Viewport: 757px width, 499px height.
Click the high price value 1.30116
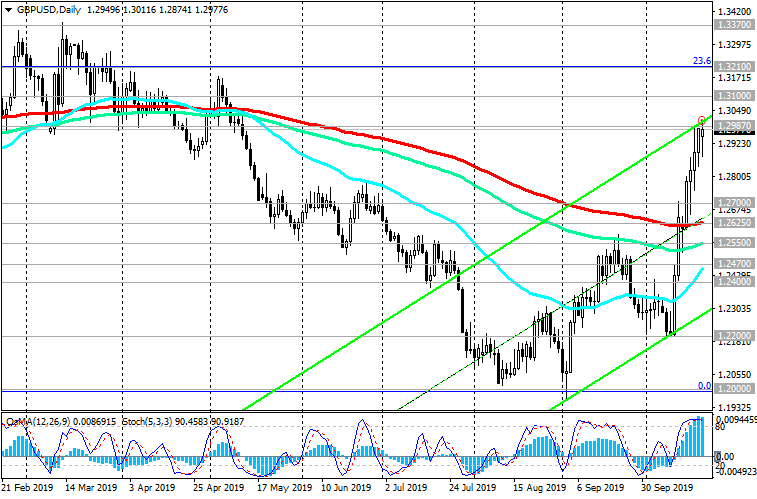tap(140, 10)
